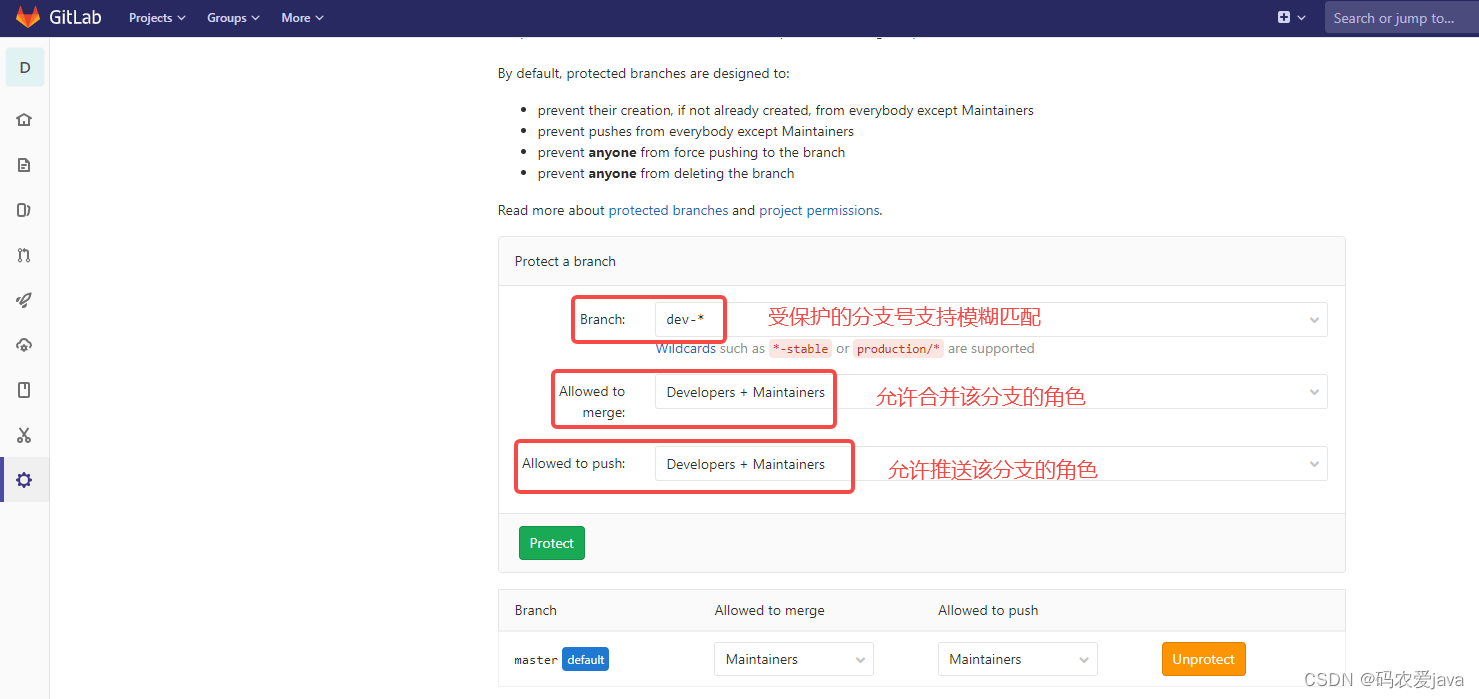Expand the Allowed to push dropdown in form

click(991, 464)
